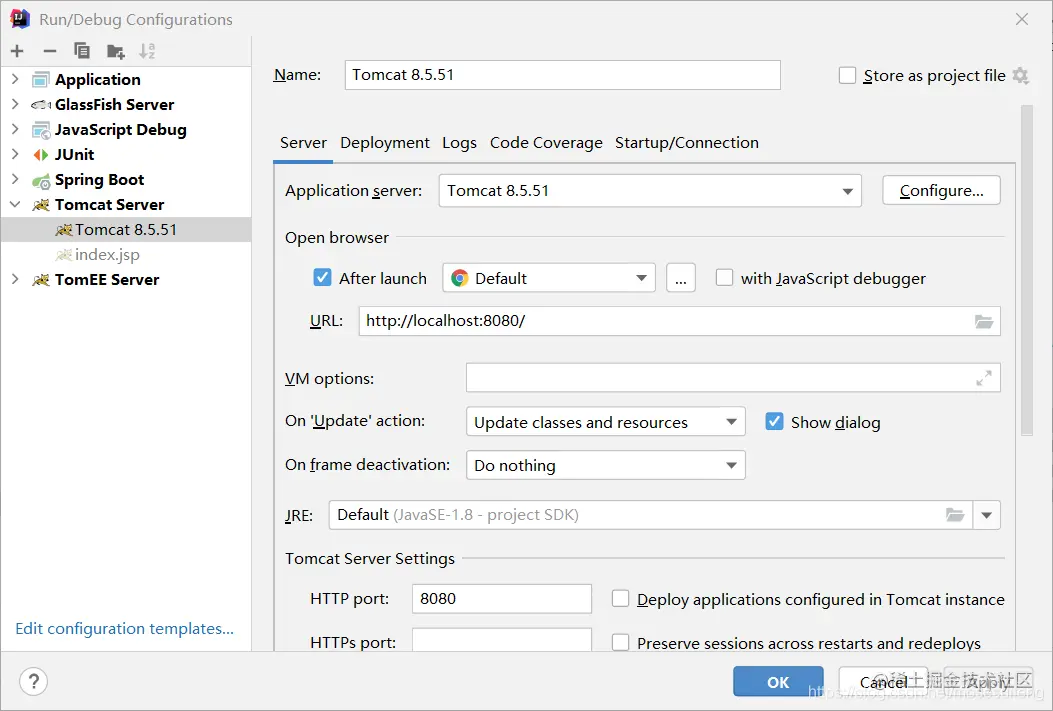Viewport: 1053px width, 711px height.
Task: Click the Remove Configuration minus icon
Action: click(x=50, y=51)
